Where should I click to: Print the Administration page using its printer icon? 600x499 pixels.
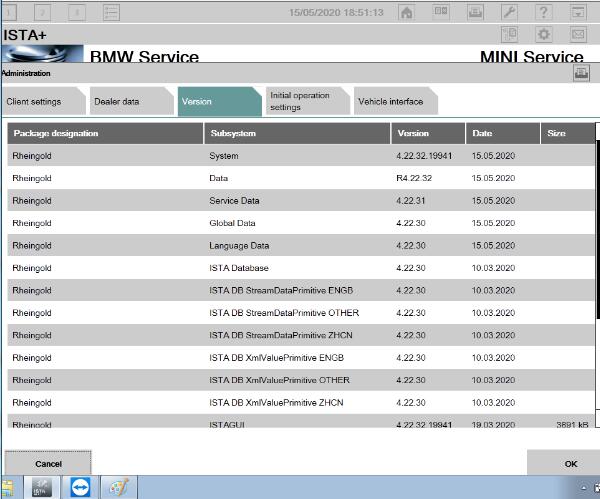(x=581, y=73)
